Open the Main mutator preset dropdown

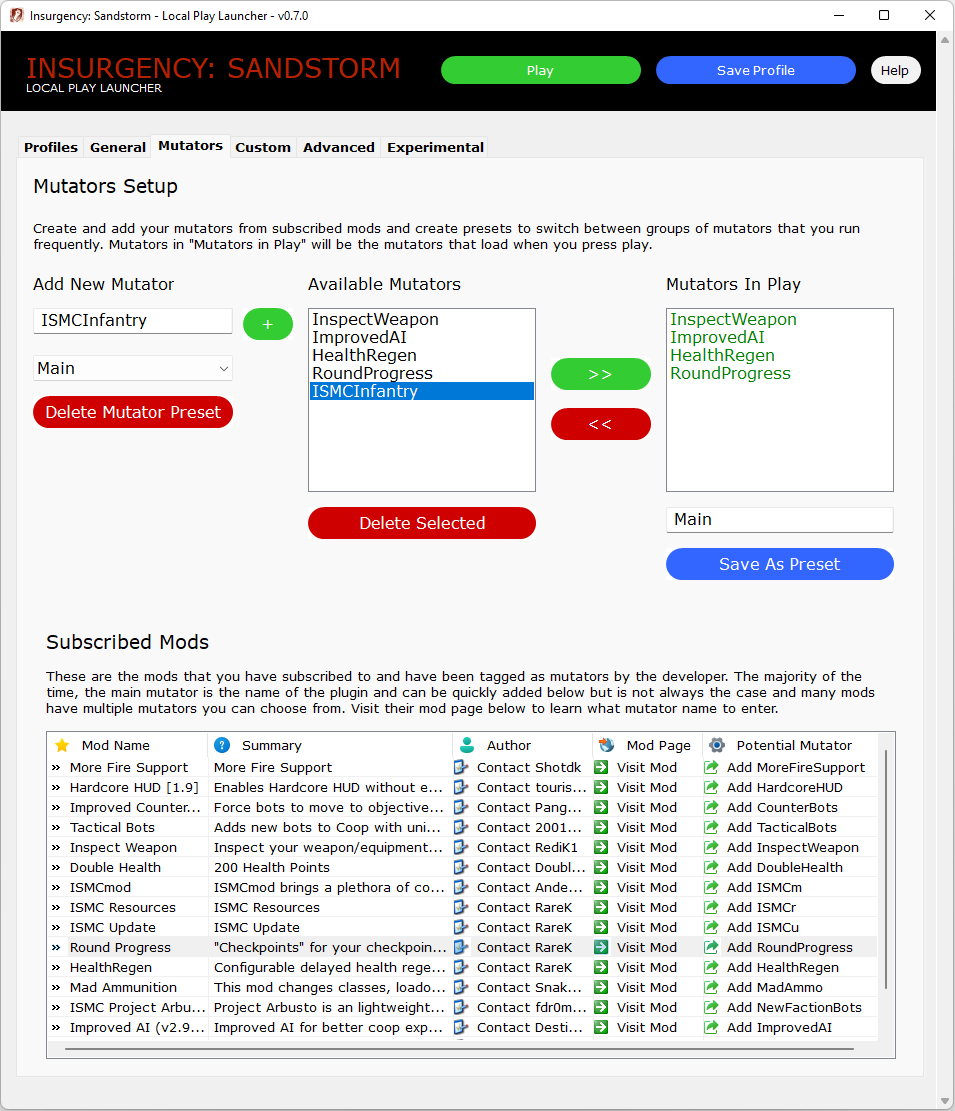tap(132, 368)
